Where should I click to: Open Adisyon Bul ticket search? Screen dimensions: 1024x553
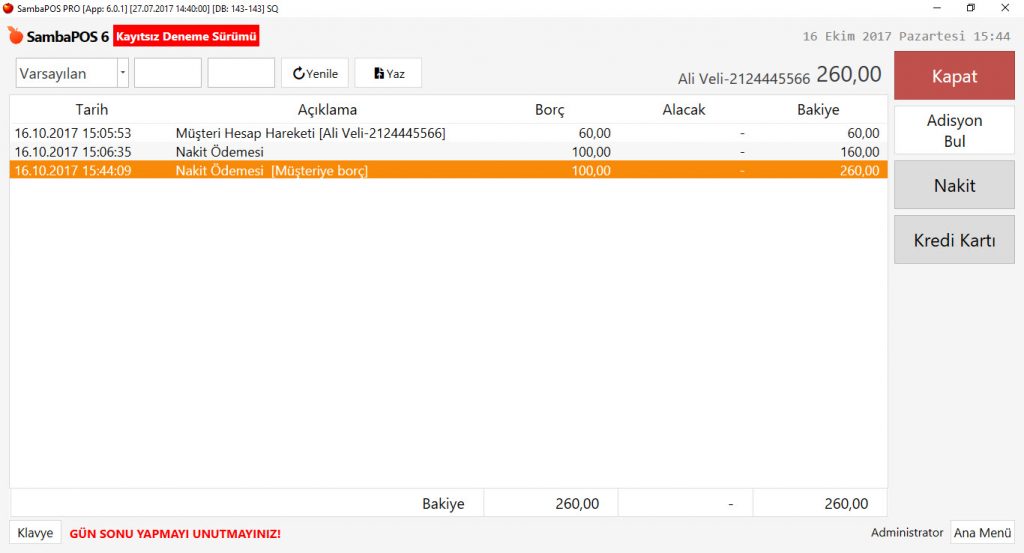click(953, 131)
